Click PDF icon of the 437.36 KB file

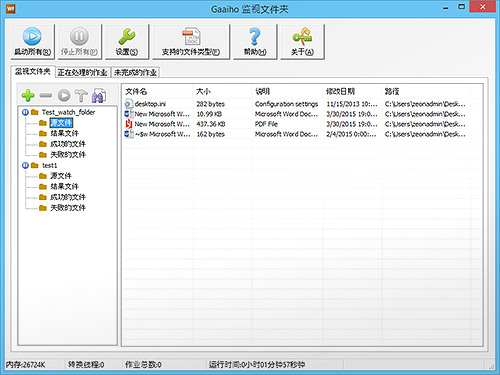point(129,124)
